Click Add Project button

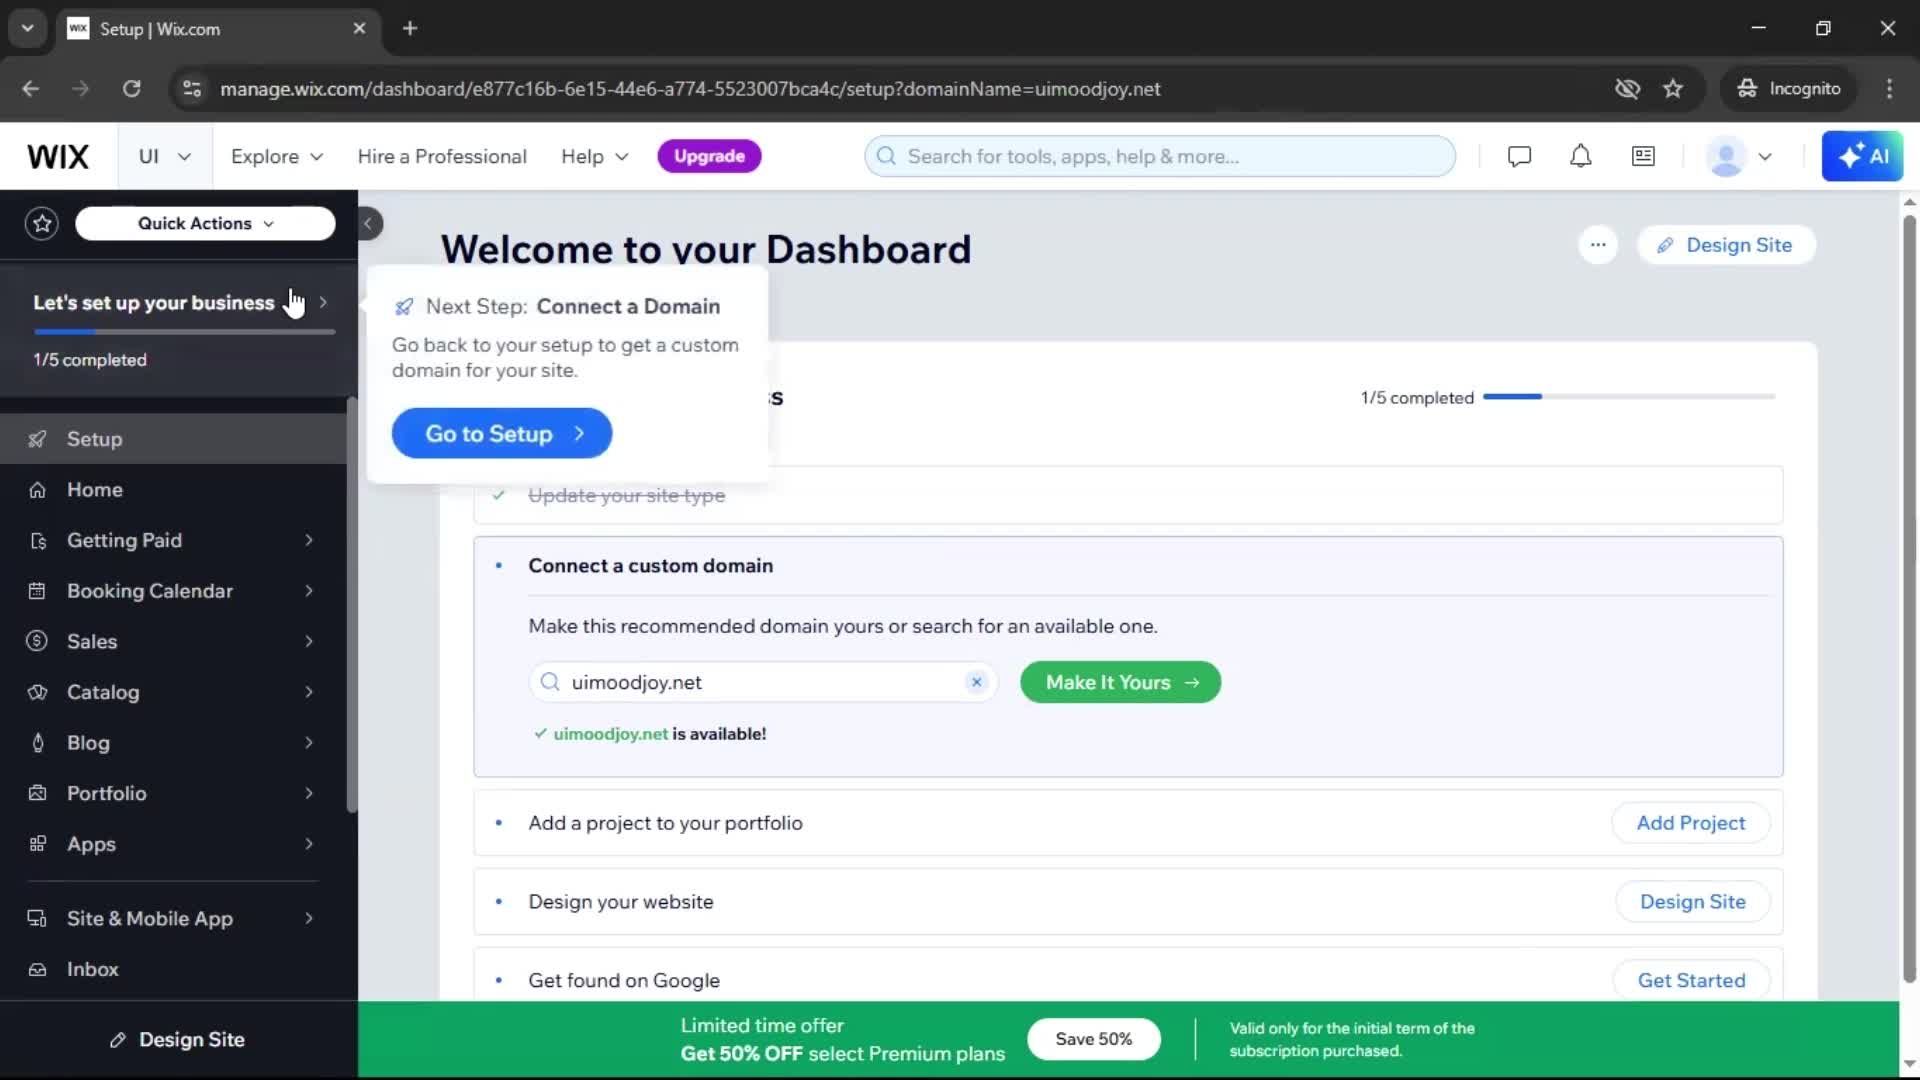(x=1691, y=823)
